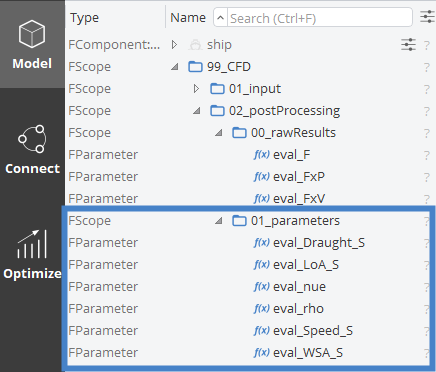Select the ship tree item

click(x=219, y=45)
